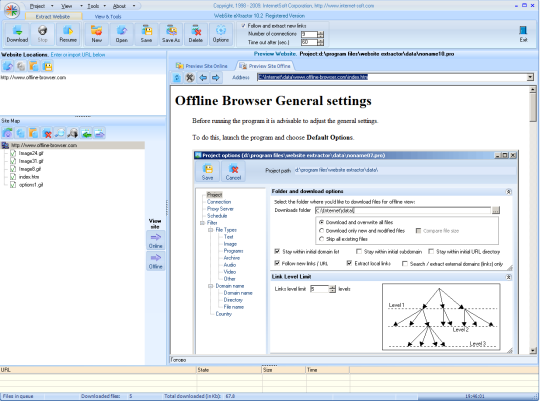
Task: Open the Tools menu
Action: [x=93, y=6]
